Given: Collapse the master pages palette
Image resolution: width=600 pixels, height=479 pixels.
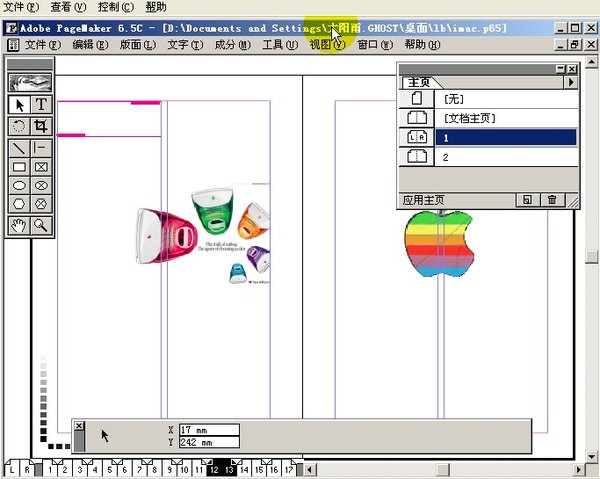Looking at the screenshot, I should 561,69.
